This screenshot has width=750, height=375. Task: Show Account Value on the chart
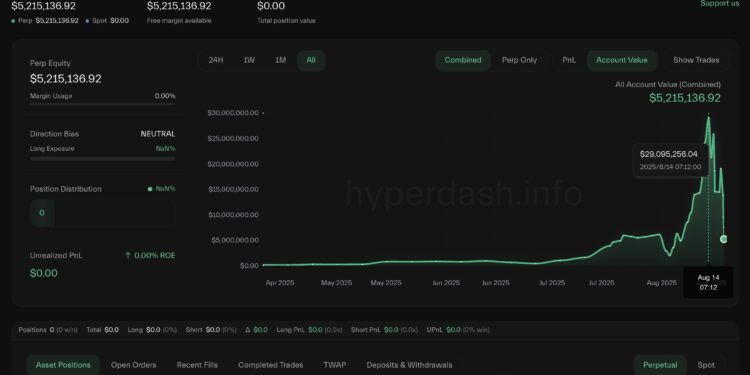(621, 60)
